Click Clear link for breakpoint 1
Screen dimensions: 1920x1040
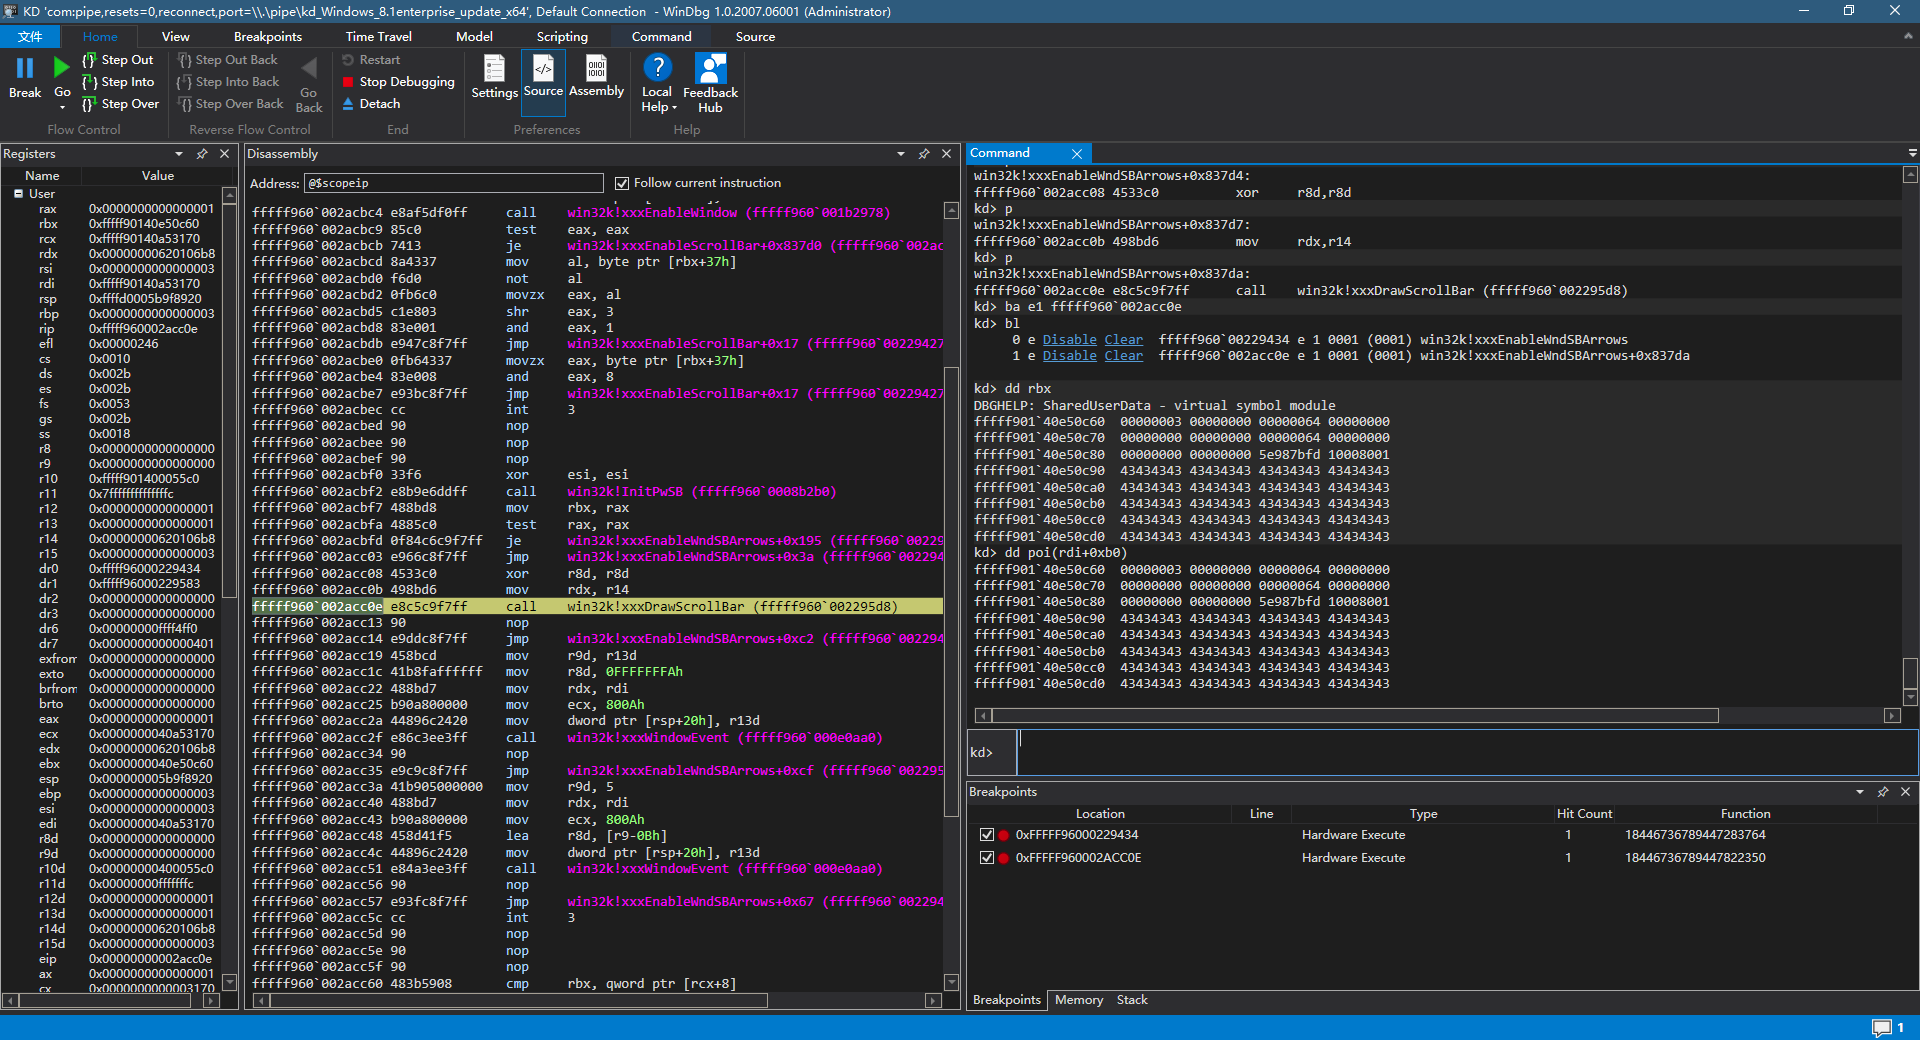point(1124,356)
